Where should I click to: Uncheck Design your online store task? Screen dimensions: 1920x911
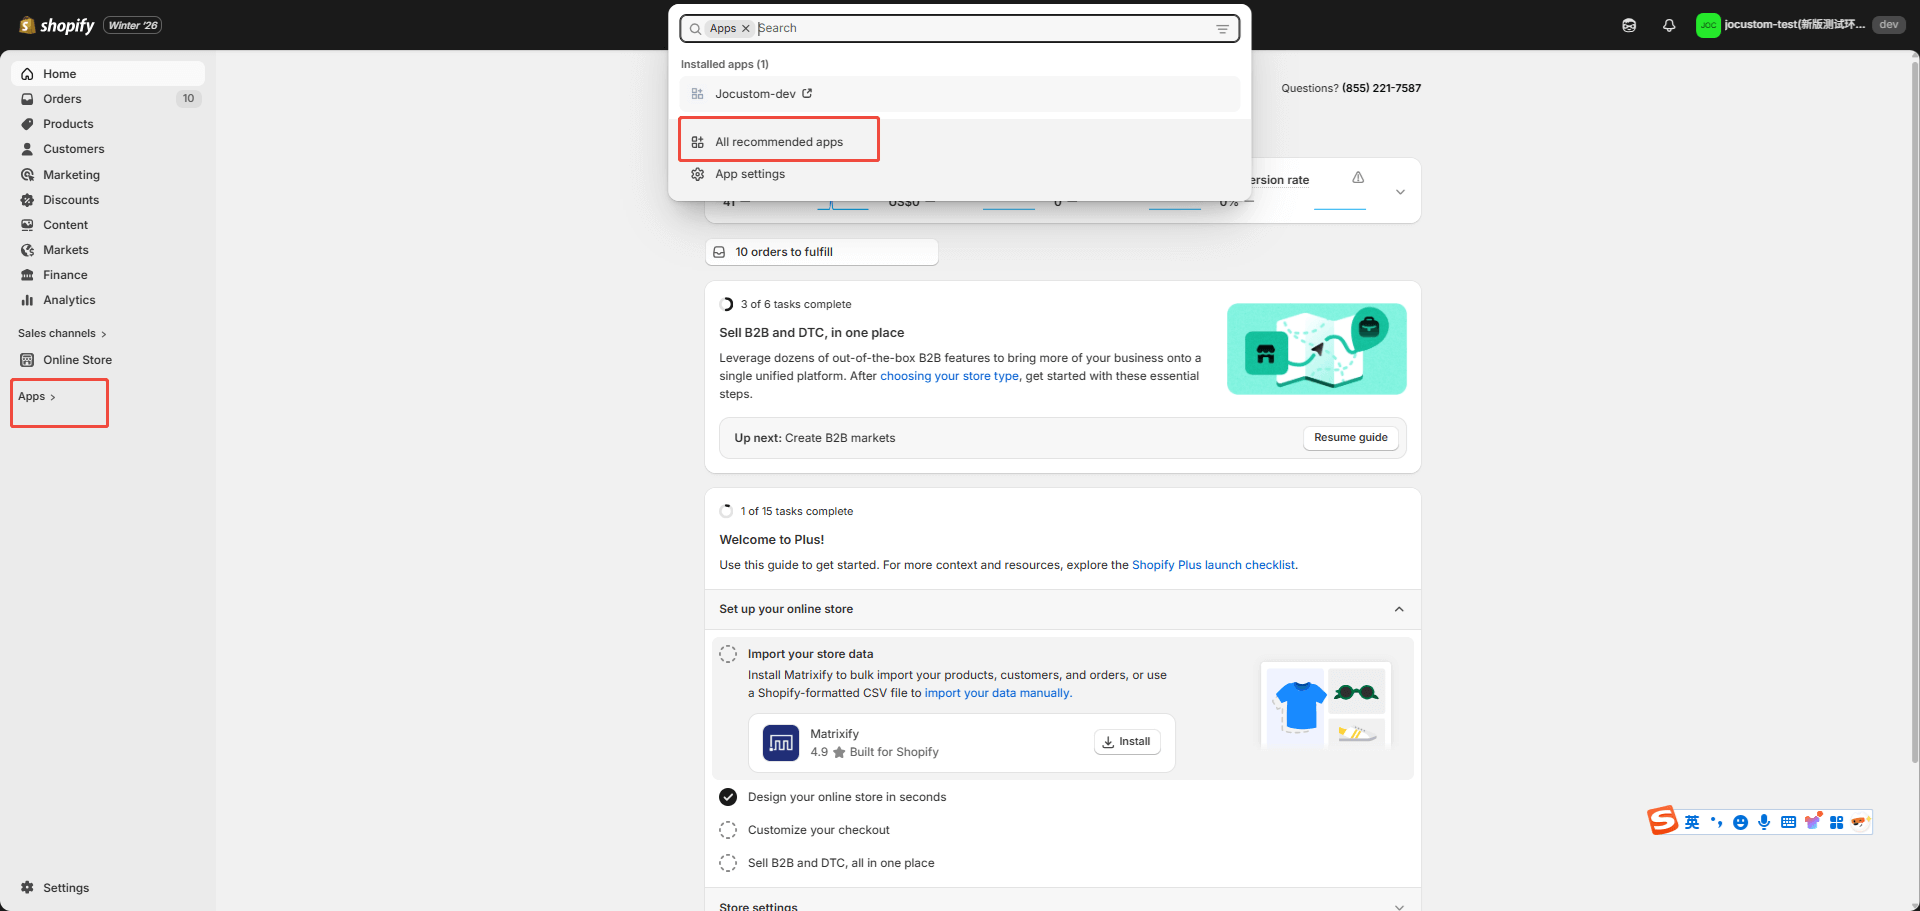pyautogui.click(x=728, y=797)
